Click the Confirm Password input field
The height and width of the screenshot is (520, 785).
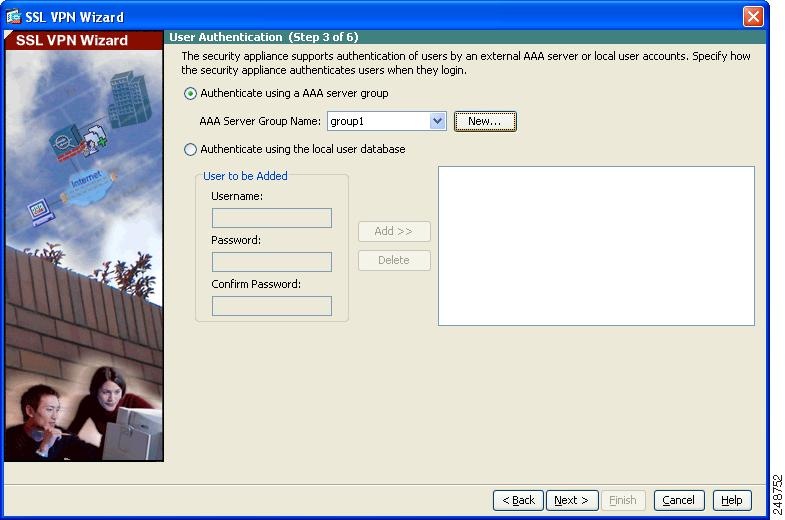(272, 306)
